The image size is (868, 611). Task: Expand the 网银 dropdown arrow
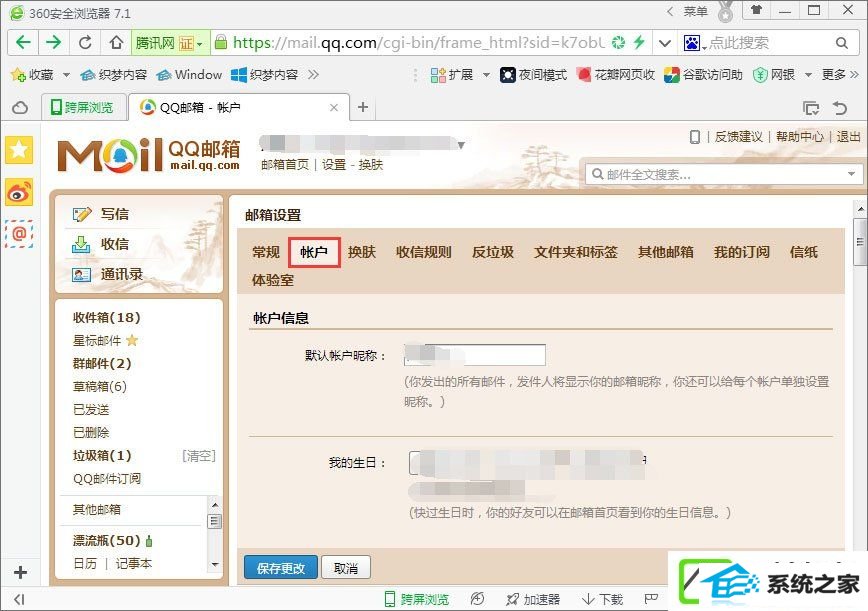[808, 75]
